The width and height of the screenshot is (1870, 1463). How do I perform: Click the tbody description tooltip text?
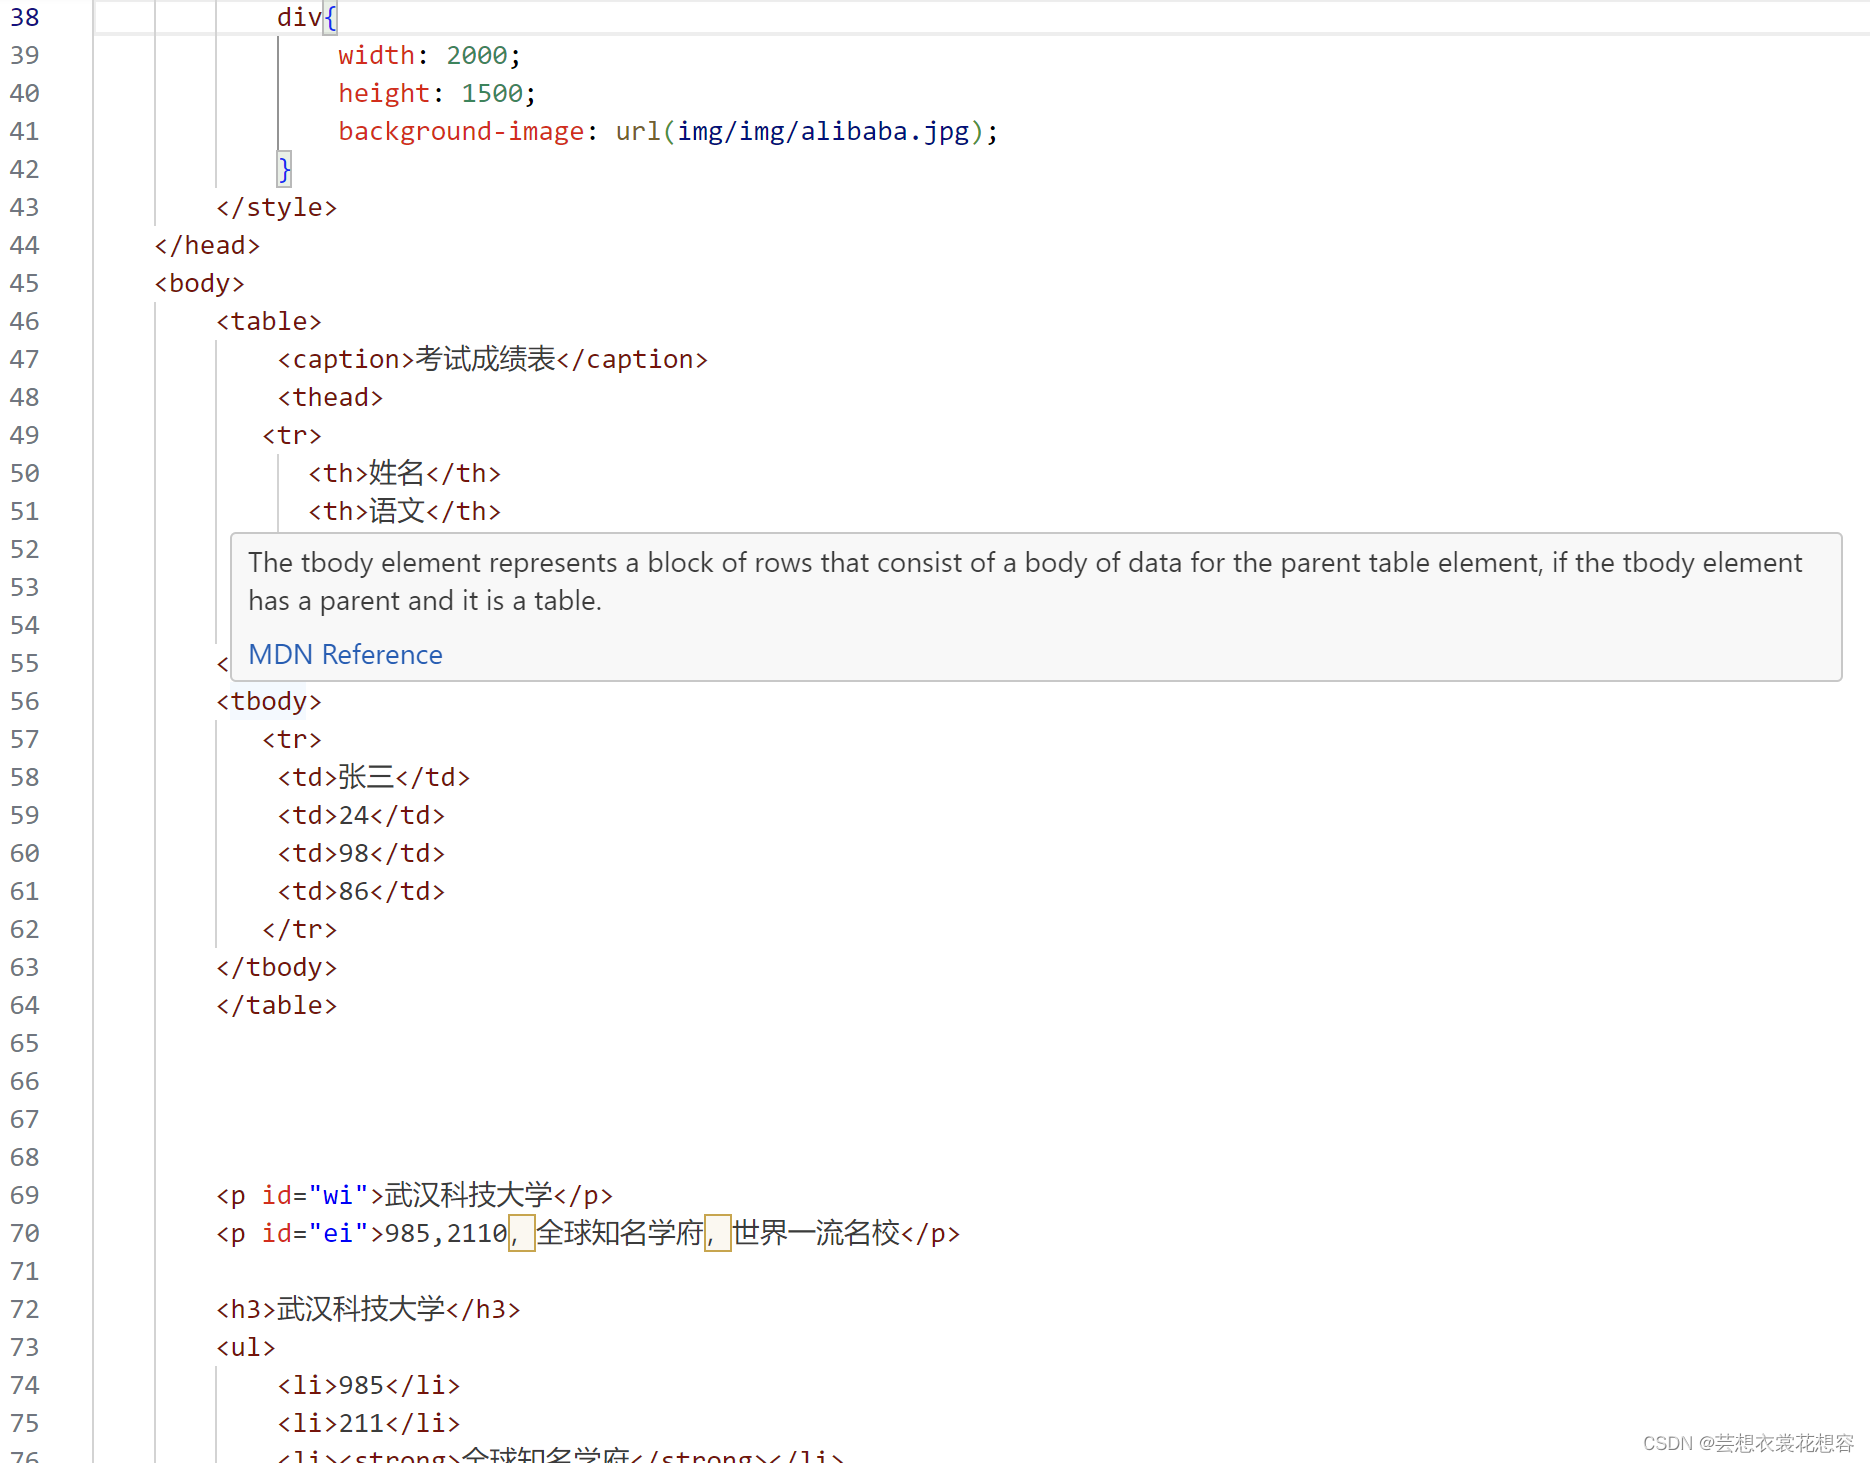click(x=1025, y=581)
